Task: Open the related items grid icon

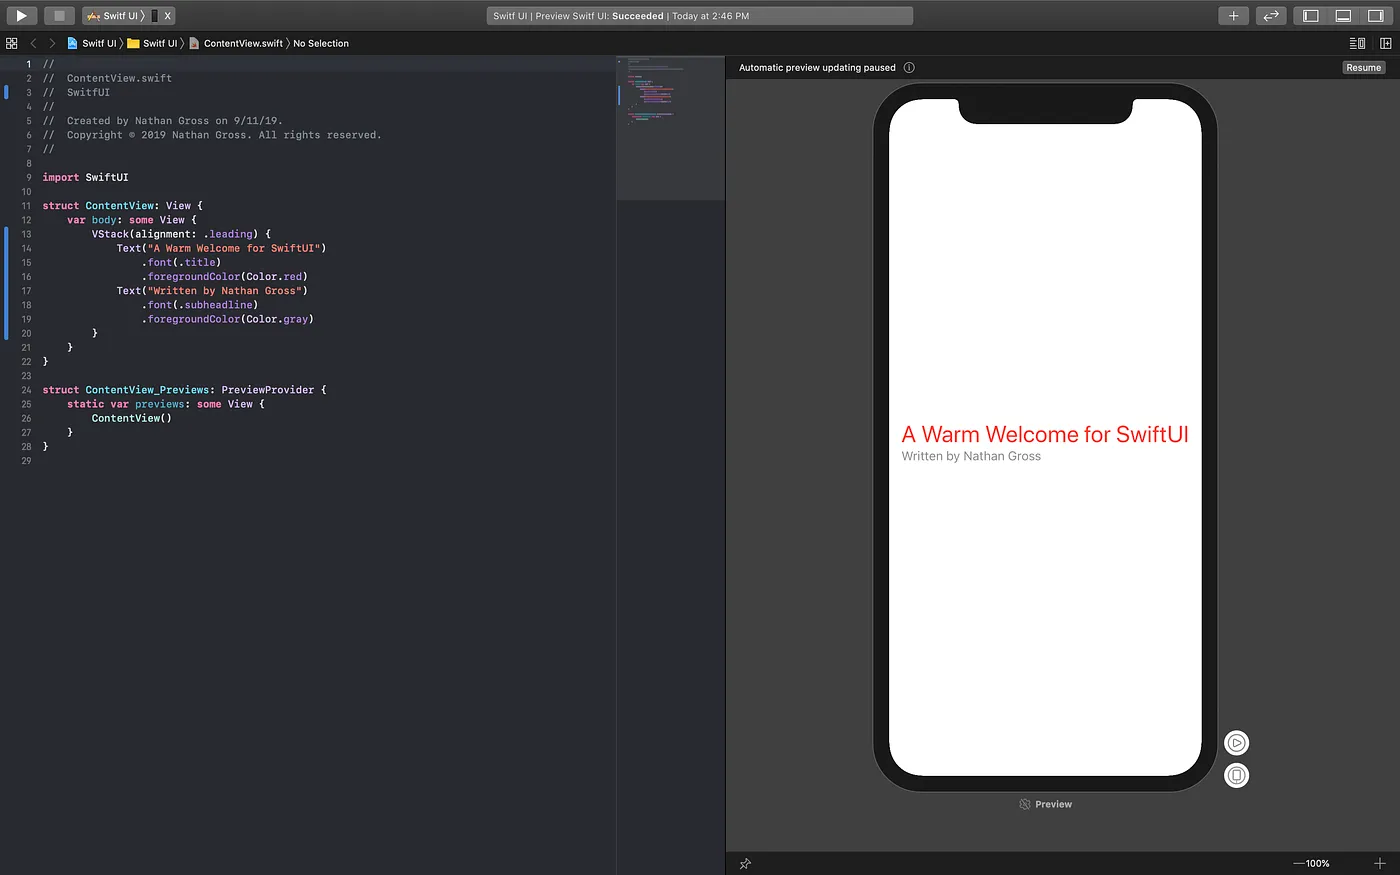Action: point(12,43)
